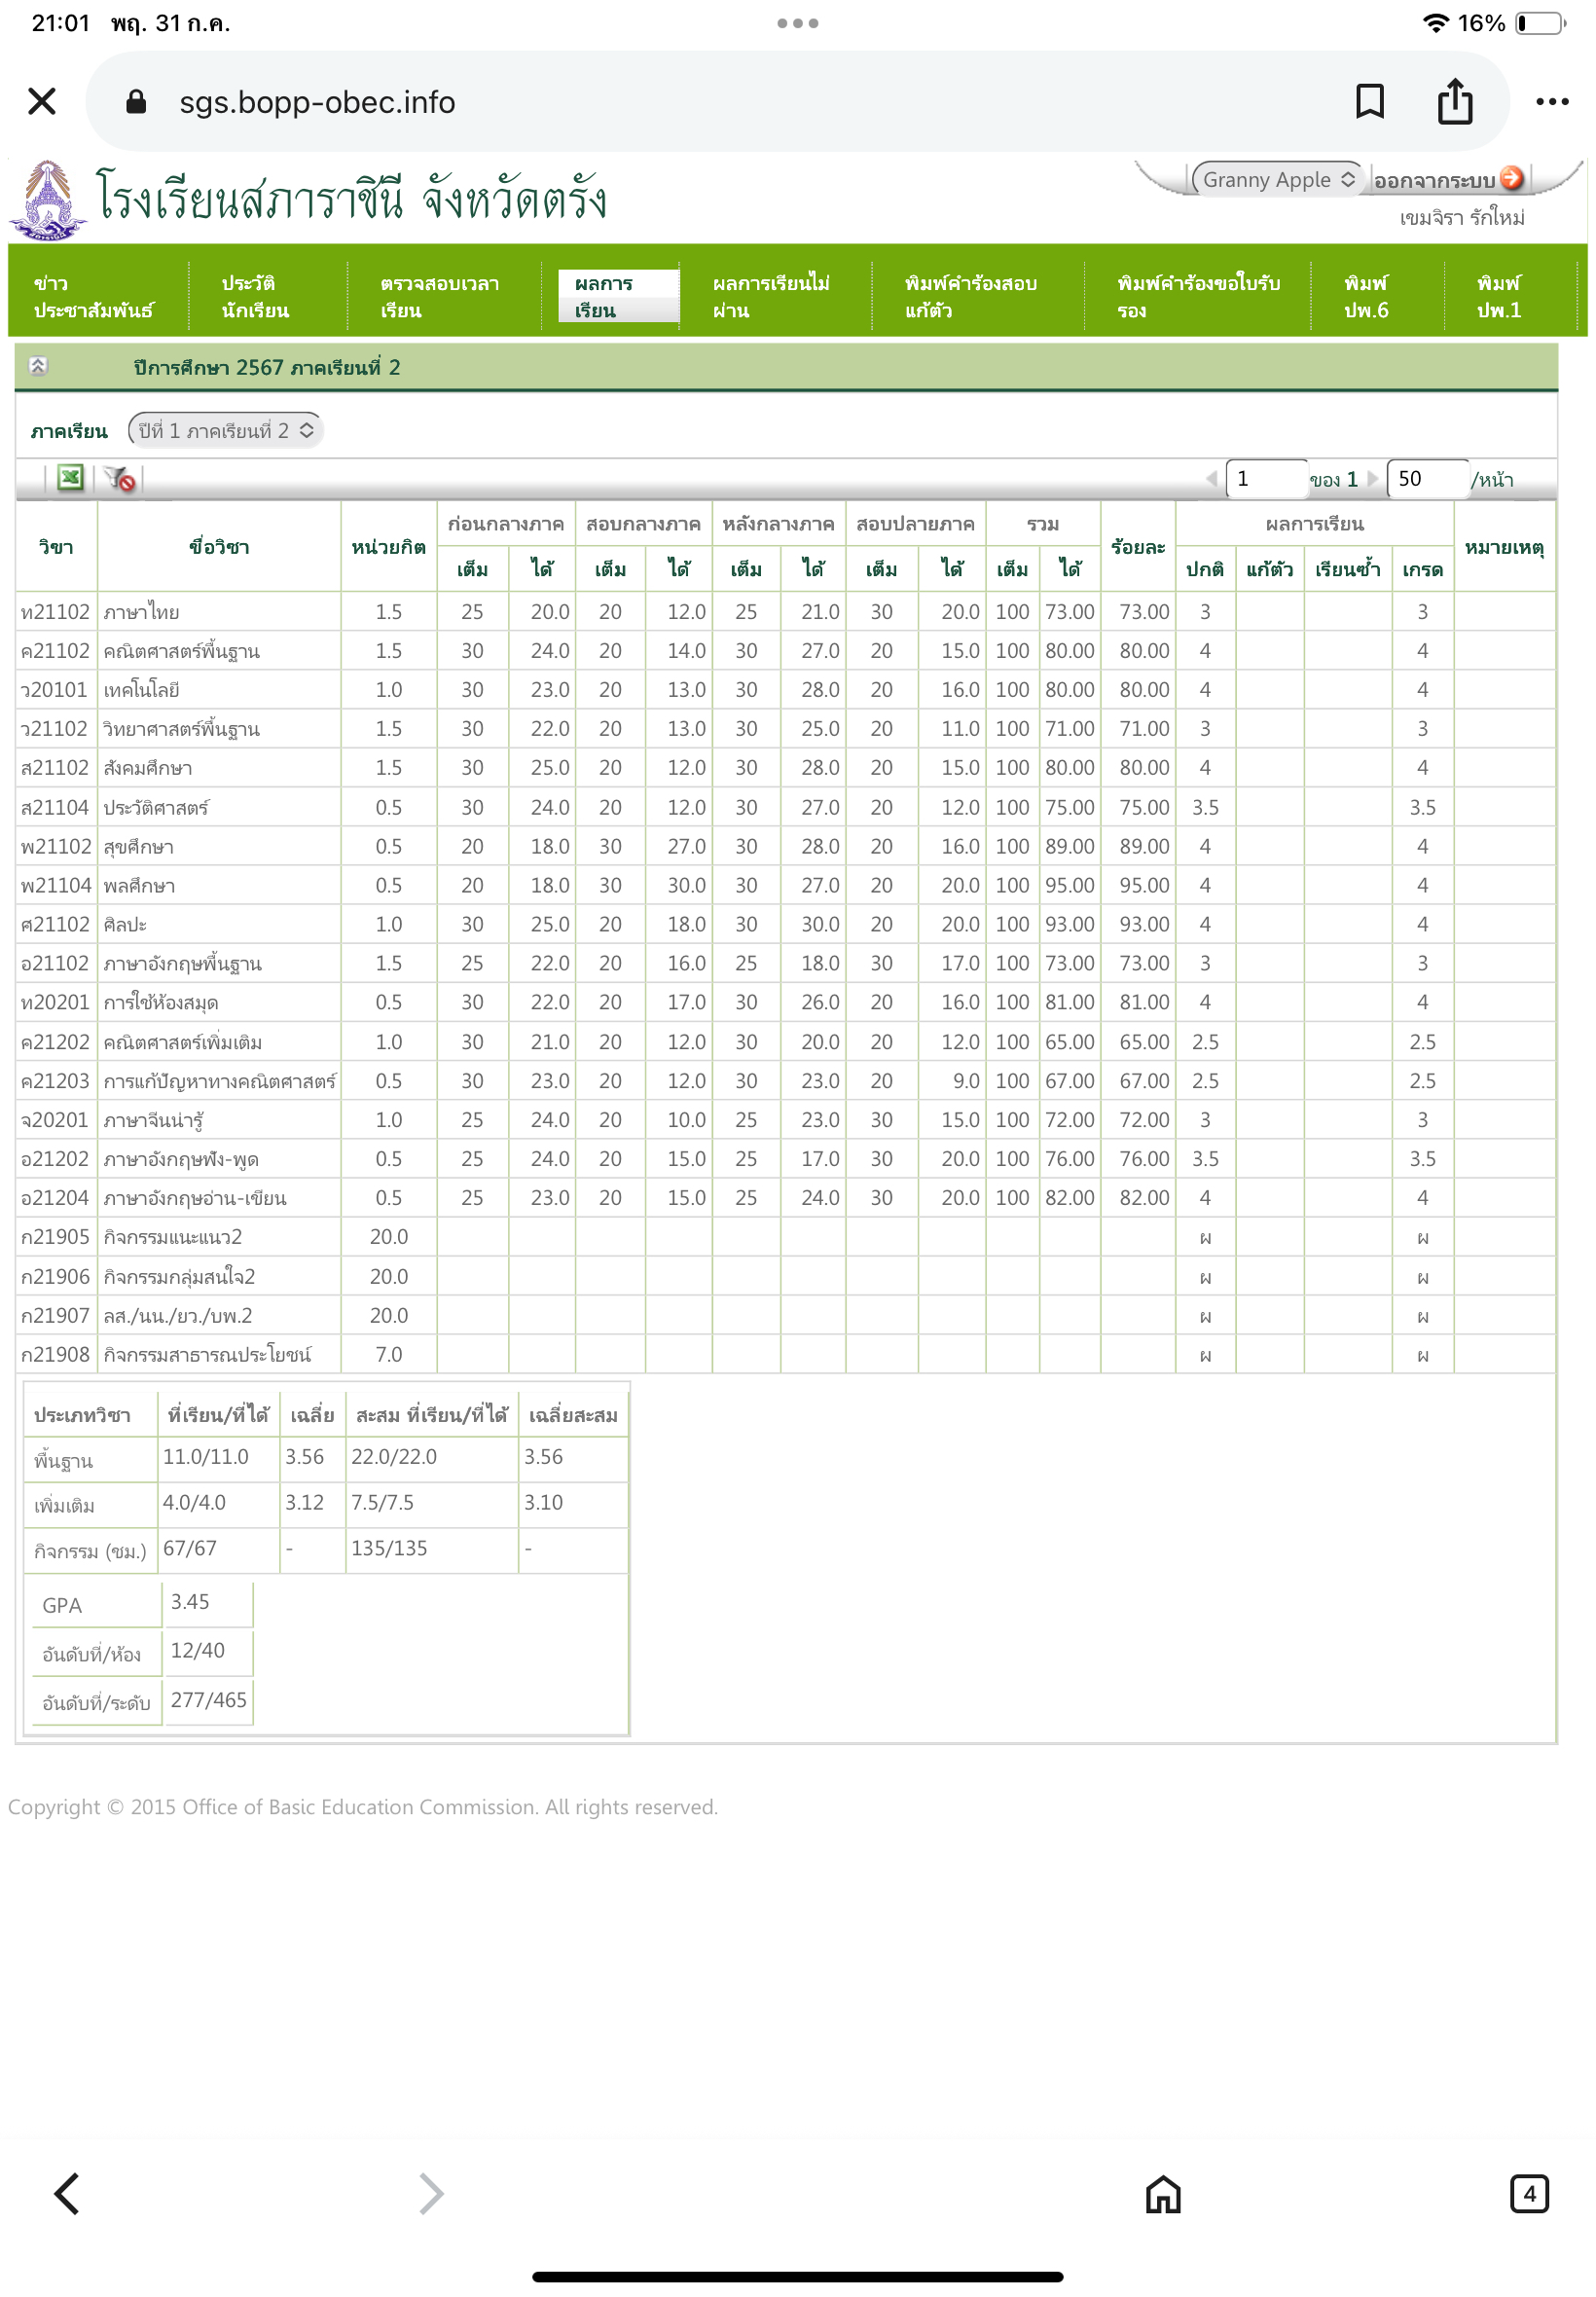
Task: Click the ภาษาจีนน่ารู้ subject name
Action: point(153,1120)
